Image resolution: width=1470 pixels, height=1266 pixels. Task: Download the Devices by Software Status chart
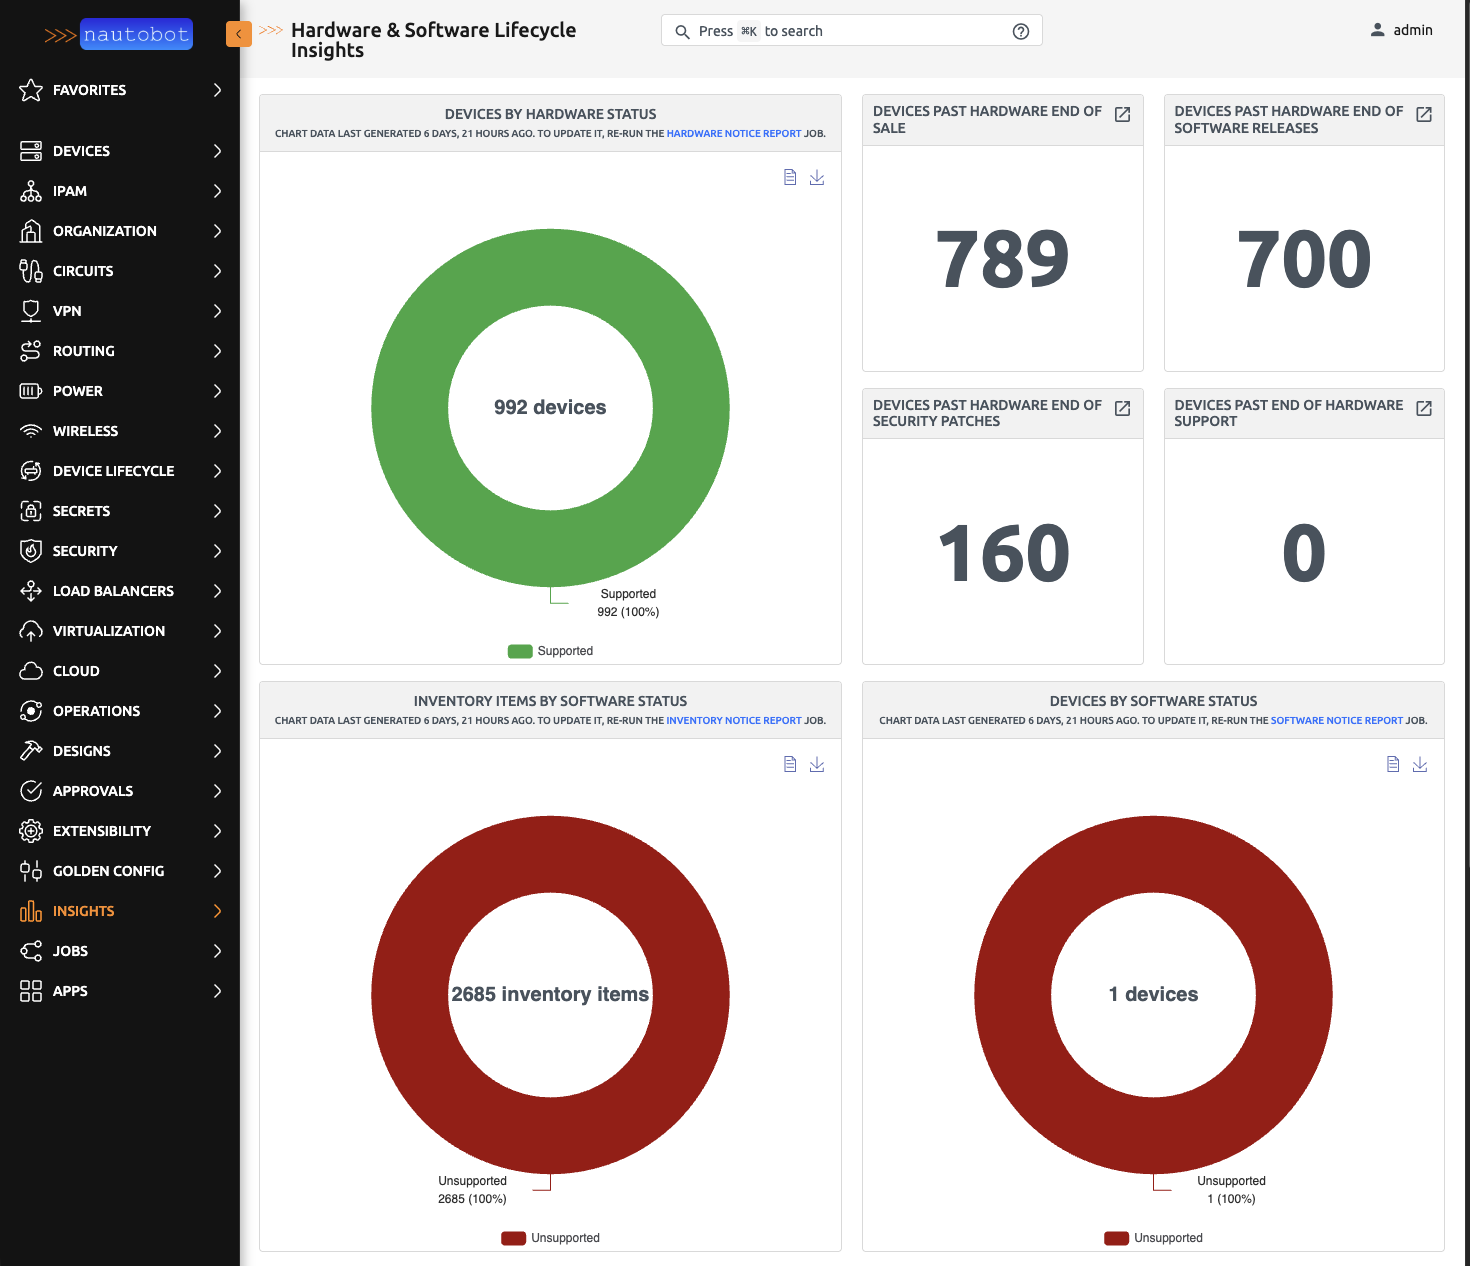(x=1420, y=764)
